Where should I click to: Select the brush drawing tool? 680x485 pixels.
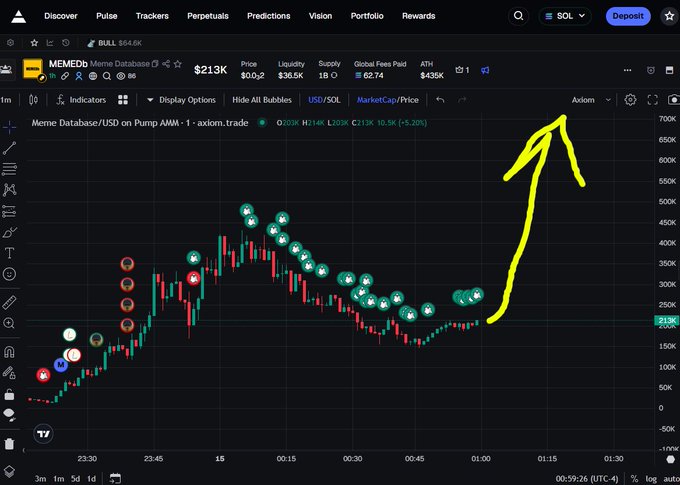coord(9,233)
